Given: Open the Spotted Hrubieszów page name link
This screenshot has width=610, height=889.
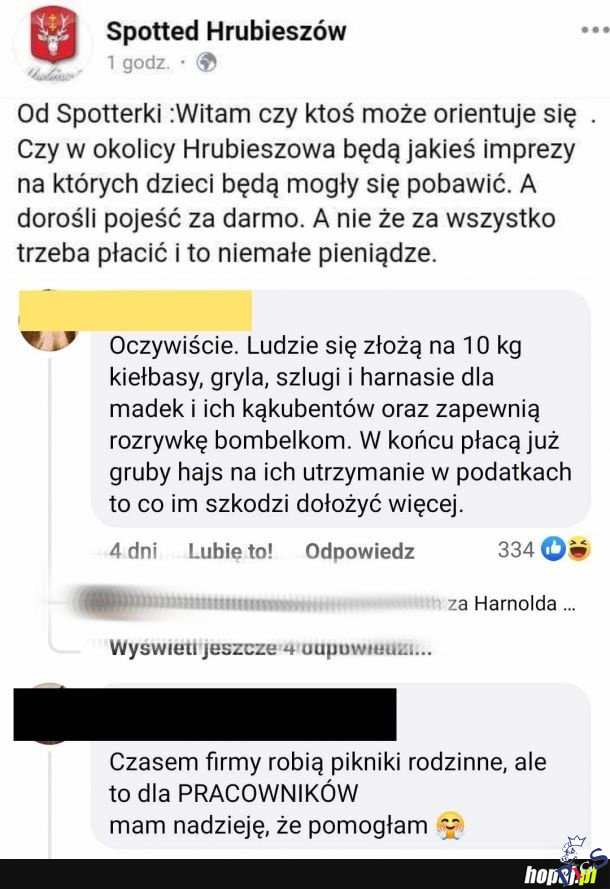Looking at the screenshot, I should [x=226, y=31].
